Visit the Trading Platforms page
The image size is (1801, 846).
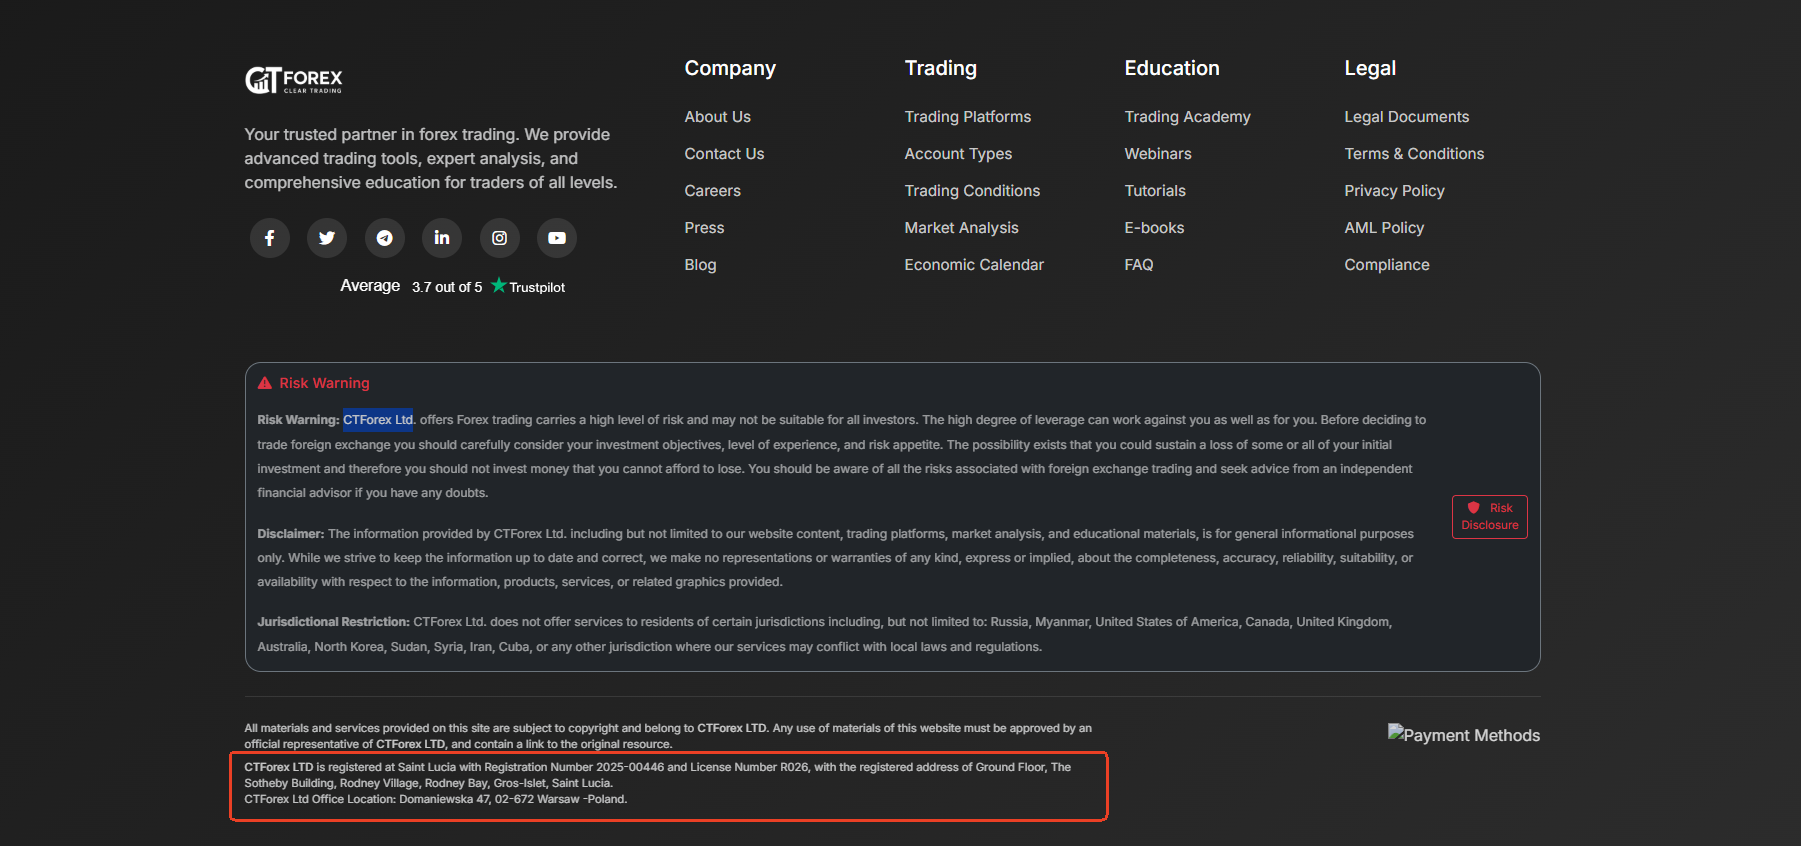pos(967,117)
